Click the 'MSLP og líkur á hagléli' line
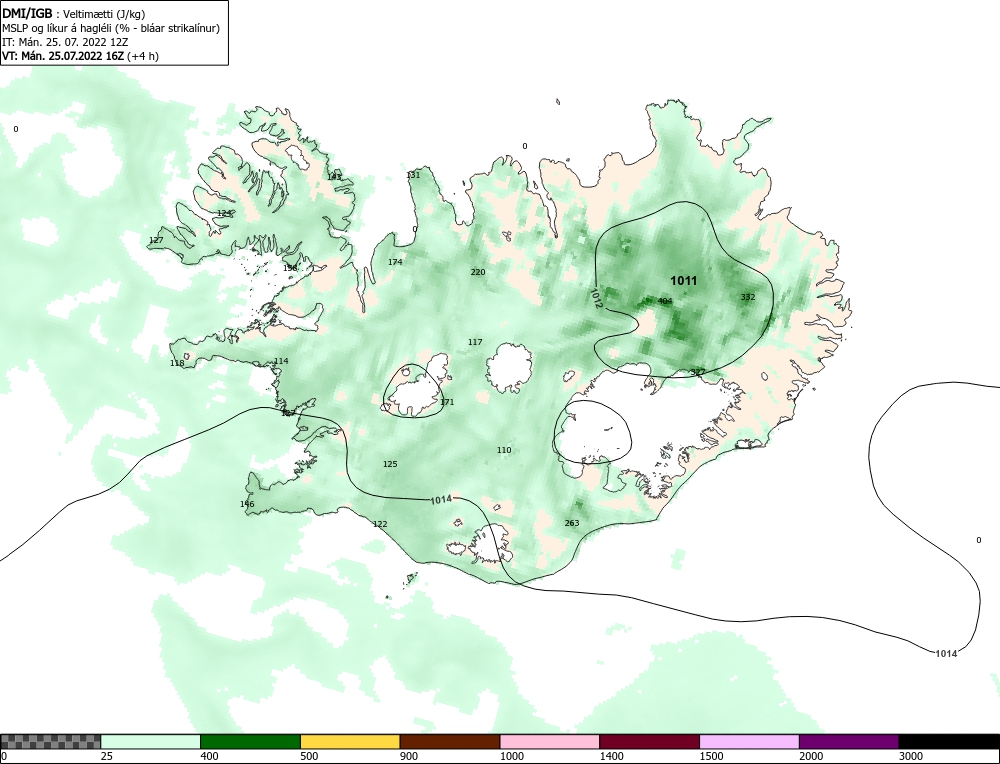This screenshot has width=1000, height=764. tap(111, 28)
